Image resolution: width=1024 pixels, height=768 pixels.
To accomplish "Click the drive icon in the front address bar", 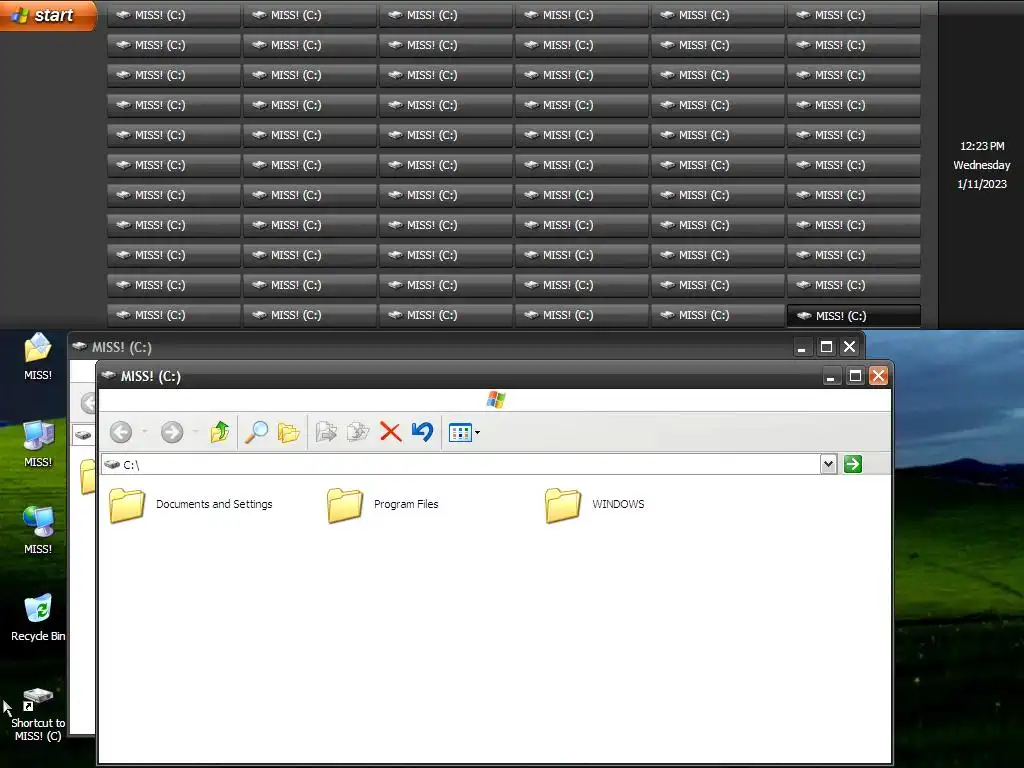I will coord(112,464).
